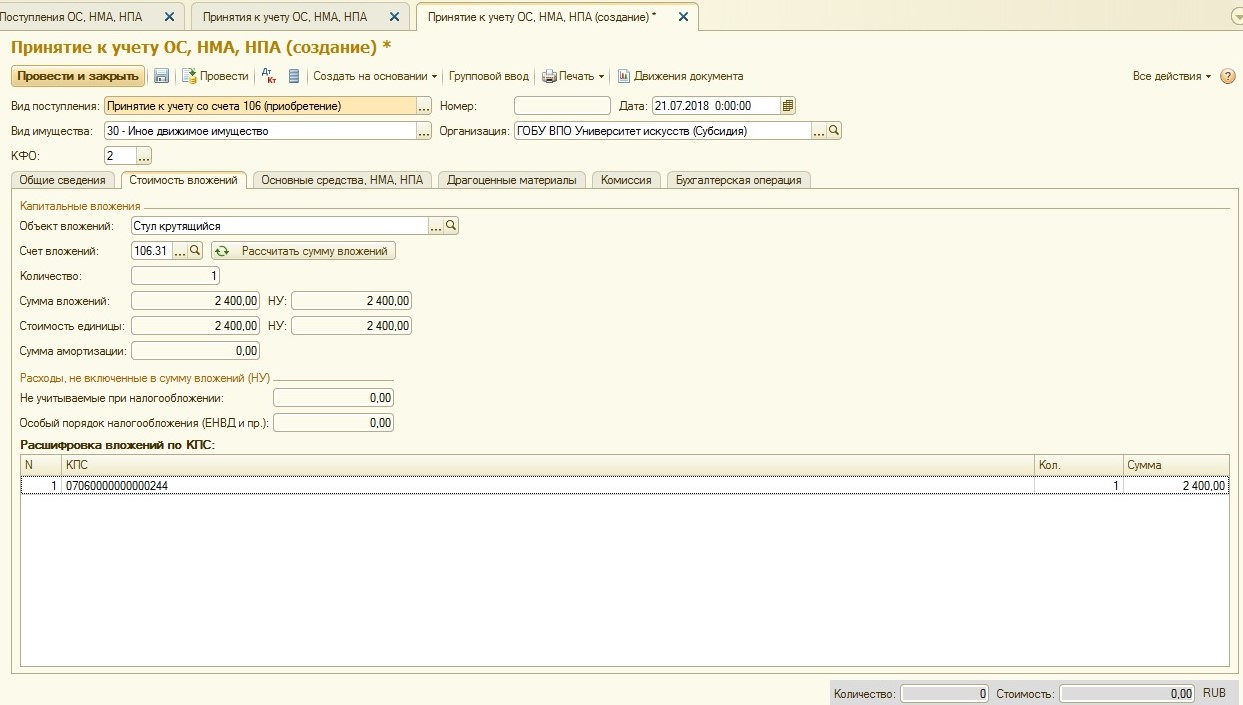This screenshot has width=1243, height=705.
Task: Click the save diskette icon in toolbar
Action: [161, 76]
